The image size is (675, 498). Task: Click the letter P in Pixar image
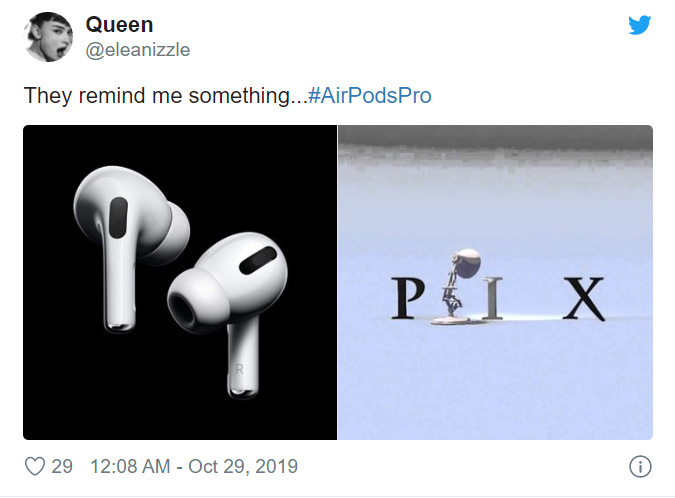point(407,298)
